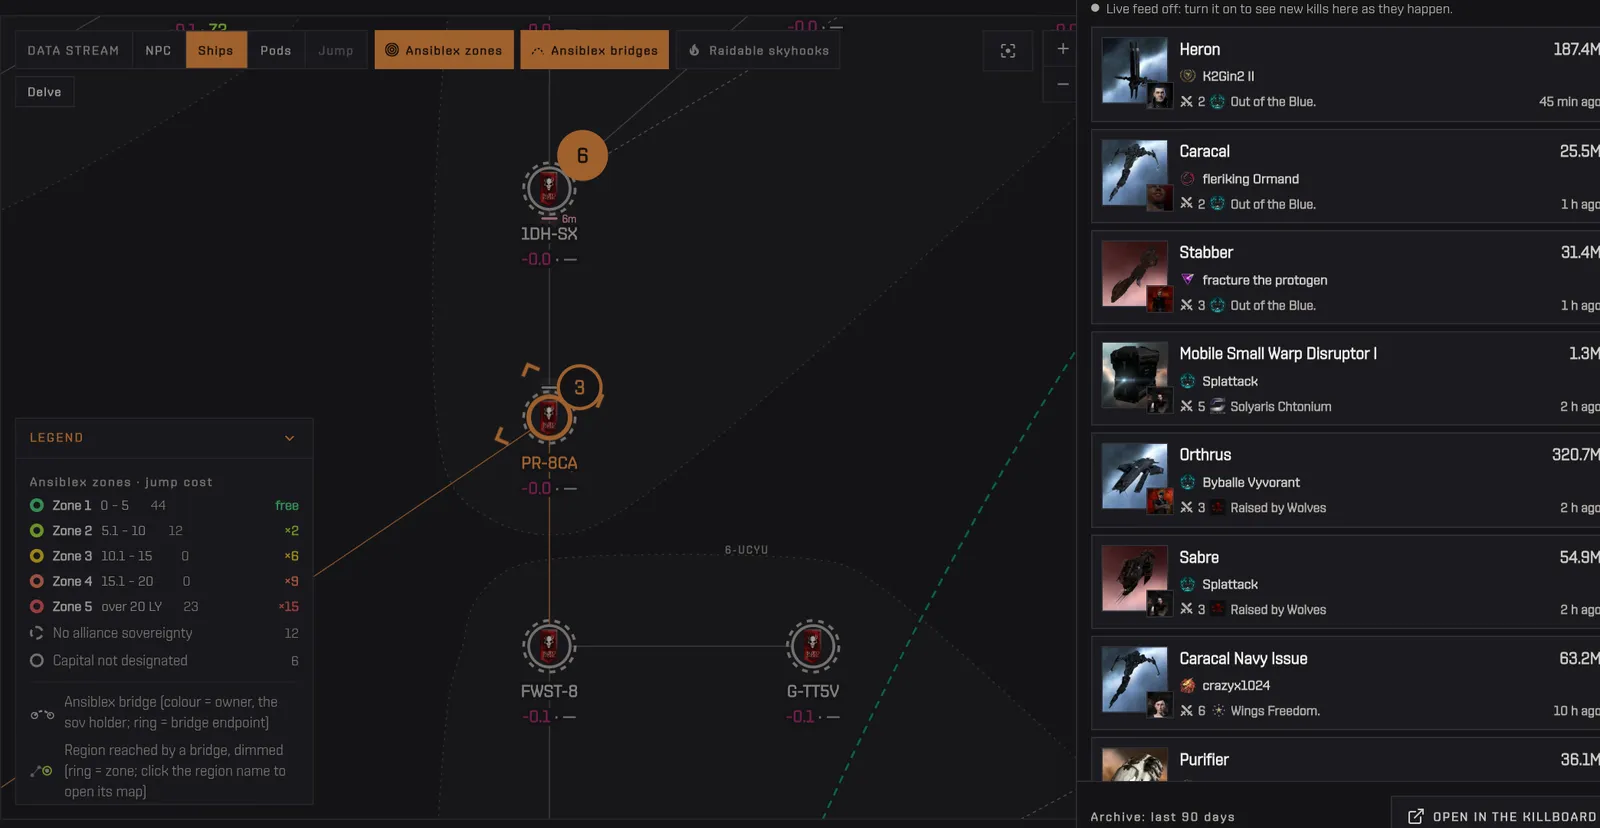
Task: Toggle No alliance sovereignty filter
Action: pos(164,633)
